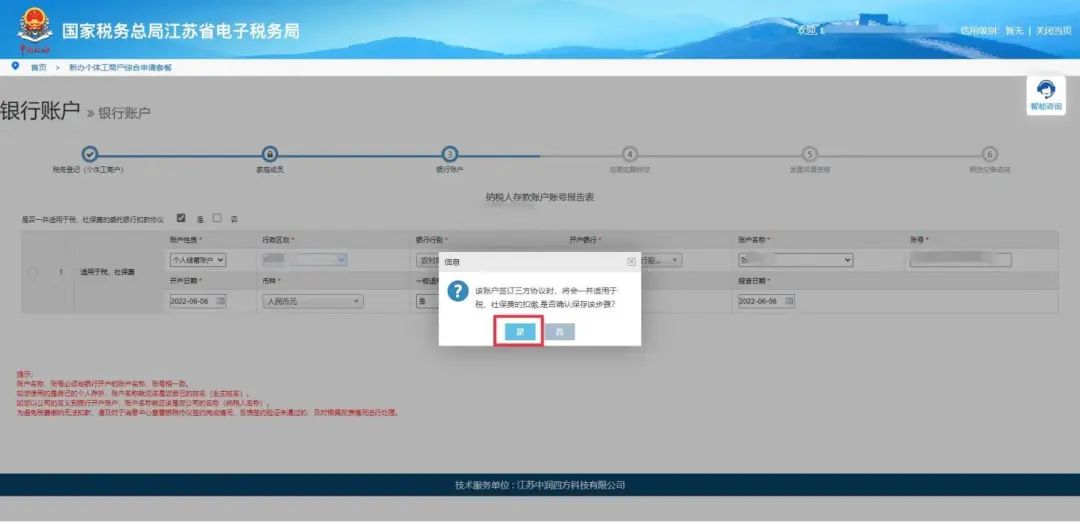
Task: Select step 4 in progress bar
Action: (629, 155)
